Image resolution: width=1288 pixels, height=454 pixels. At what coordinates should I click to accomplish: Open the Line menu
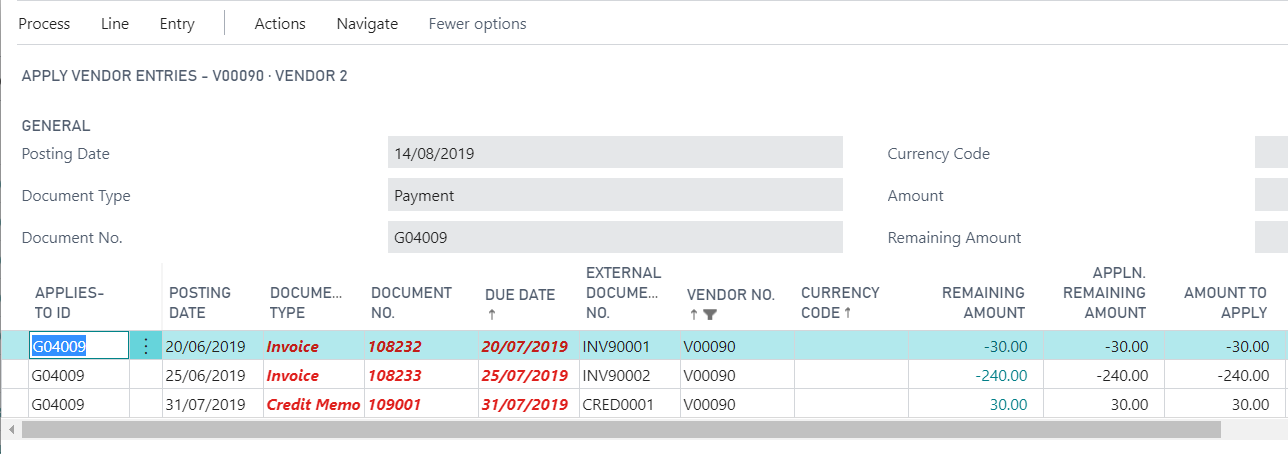click(115, 24)
